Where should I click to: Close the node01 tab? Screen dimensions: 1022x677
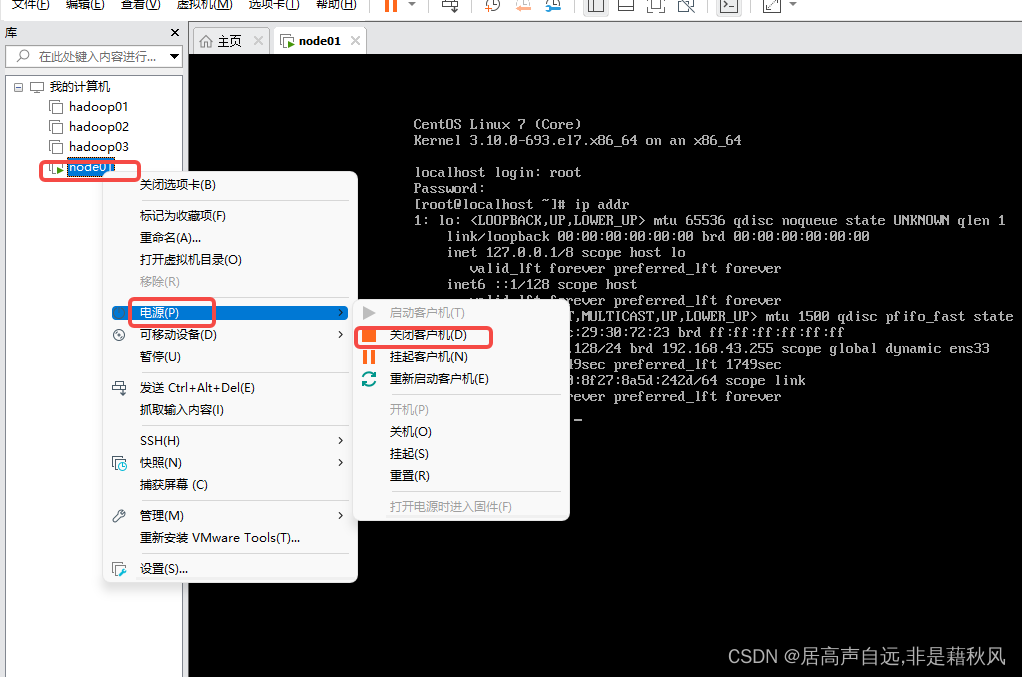(x=355, y=40)
